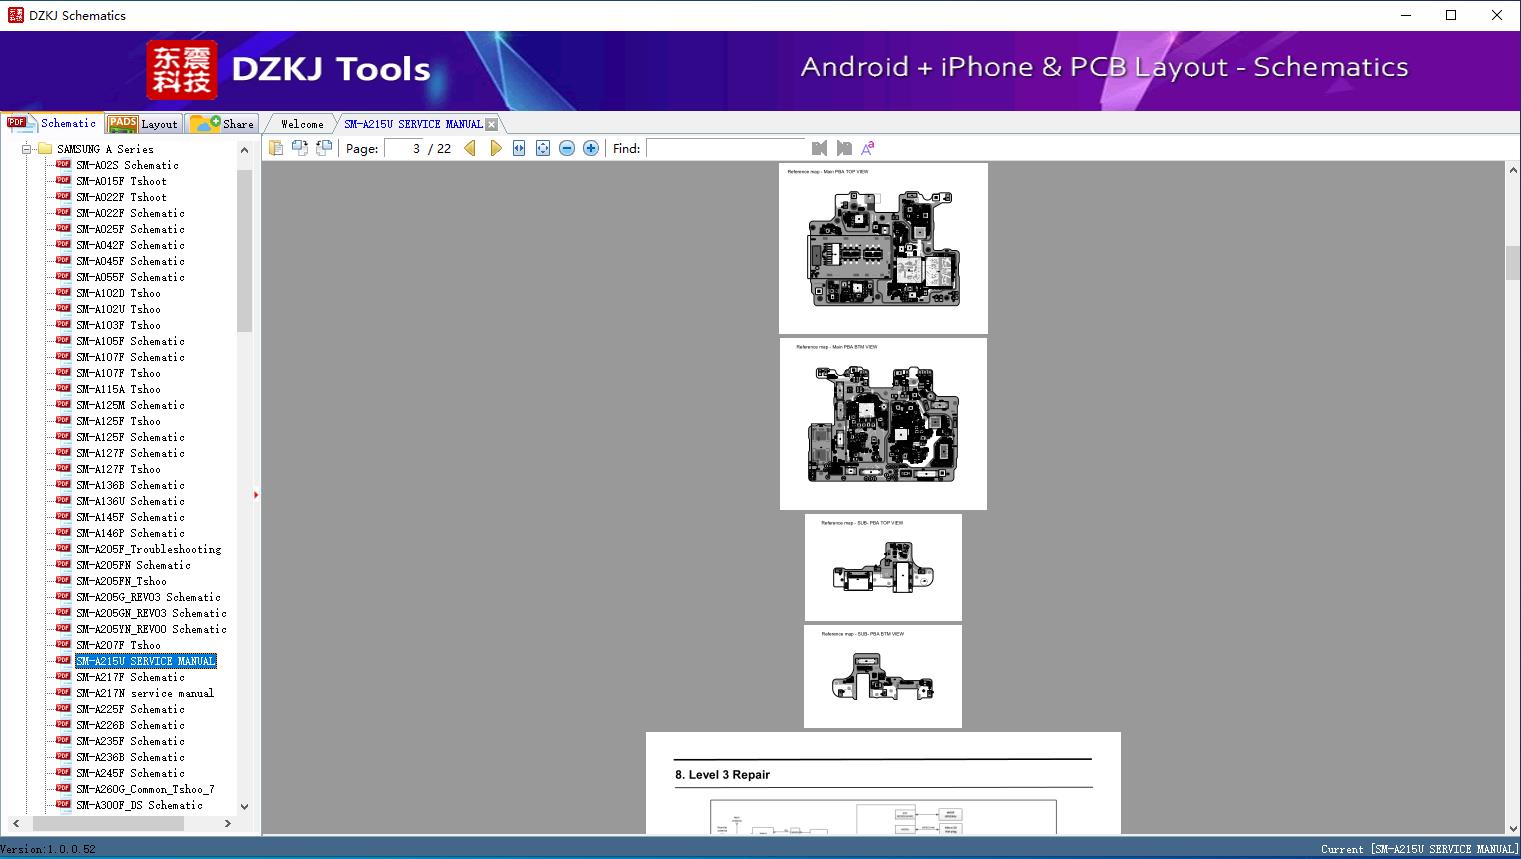The width and height of the screenshot is (1521, 859).
Task: Open SM-A205FN Schematic
Action: [133, 565]
